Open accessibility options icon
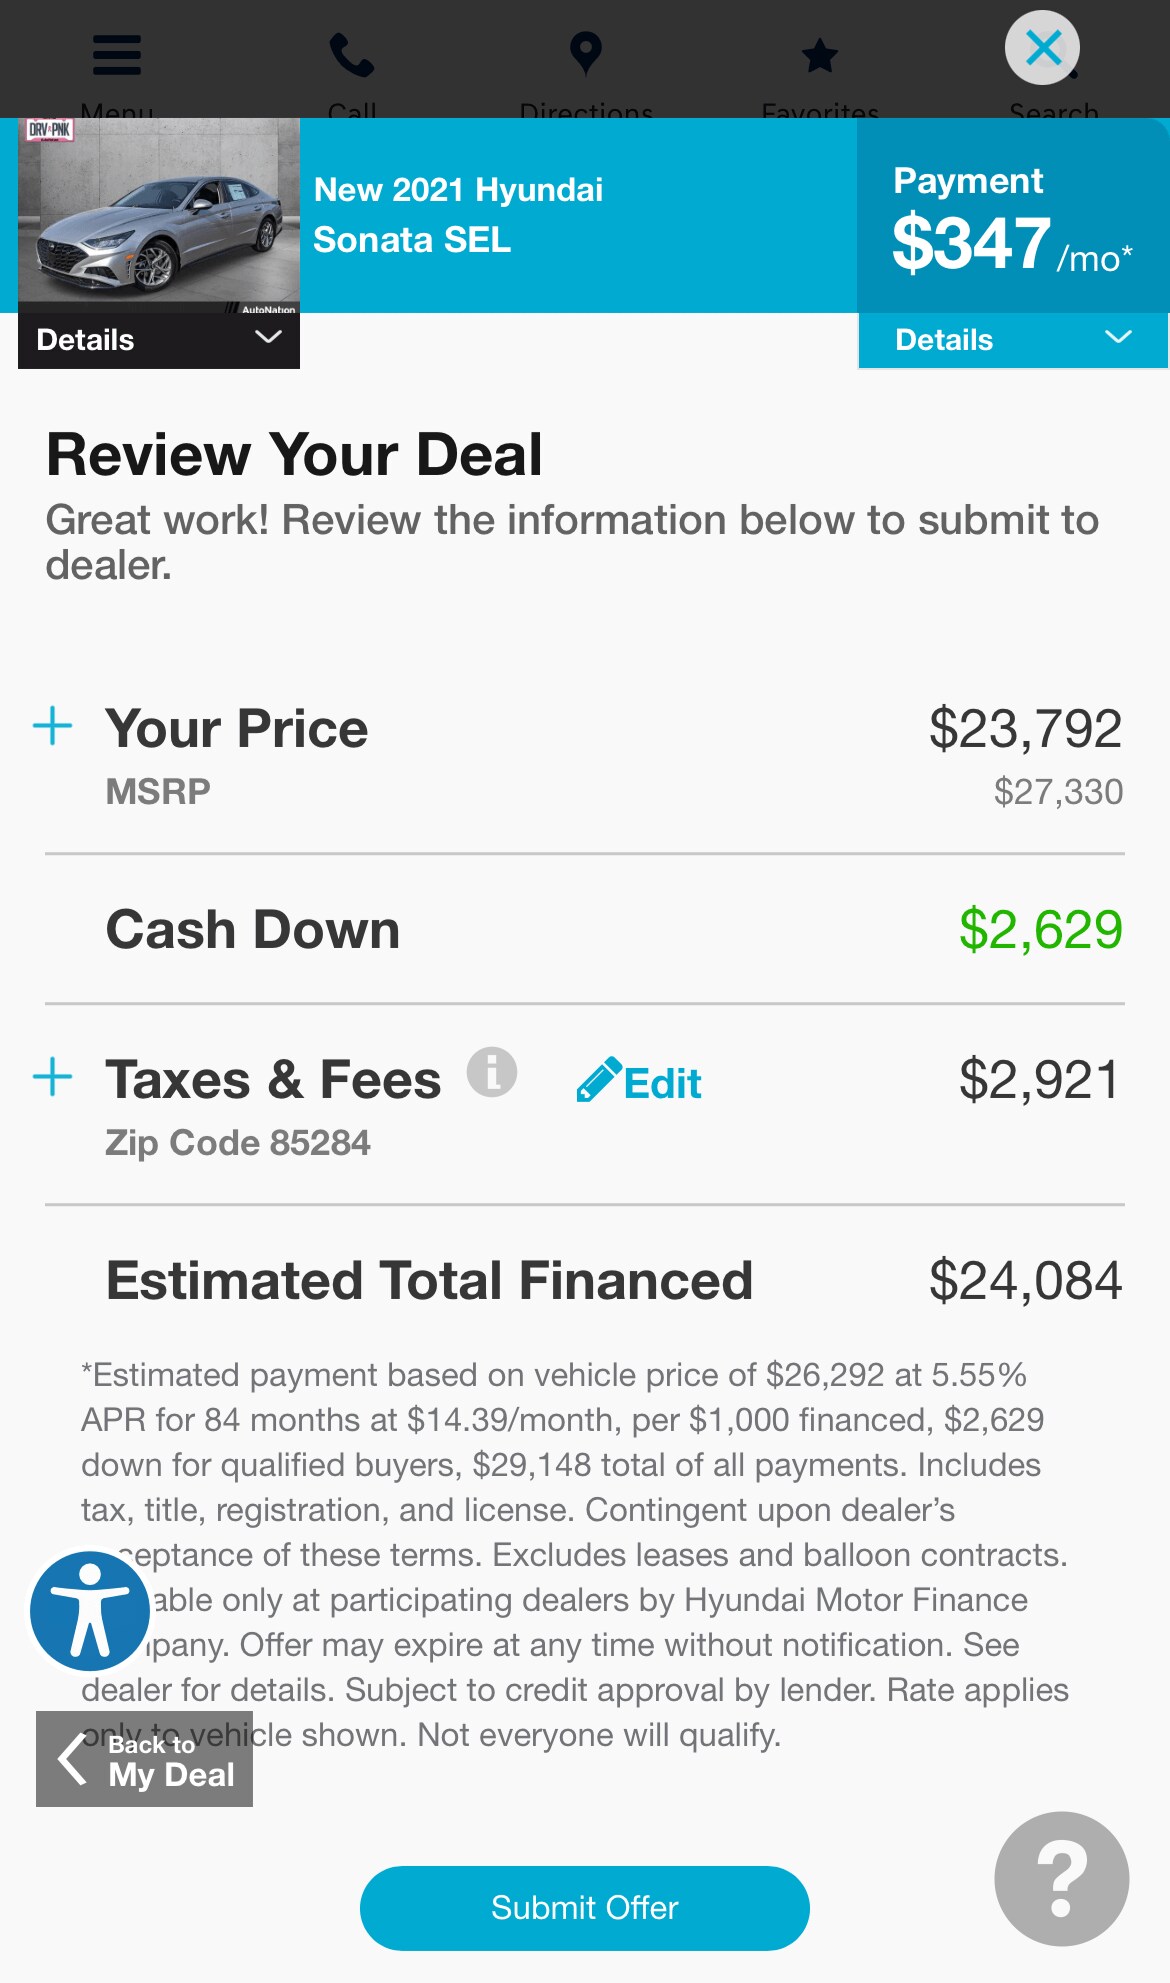The height and width of the screenshot is (1983, 1170). [x=90, y=1610]
